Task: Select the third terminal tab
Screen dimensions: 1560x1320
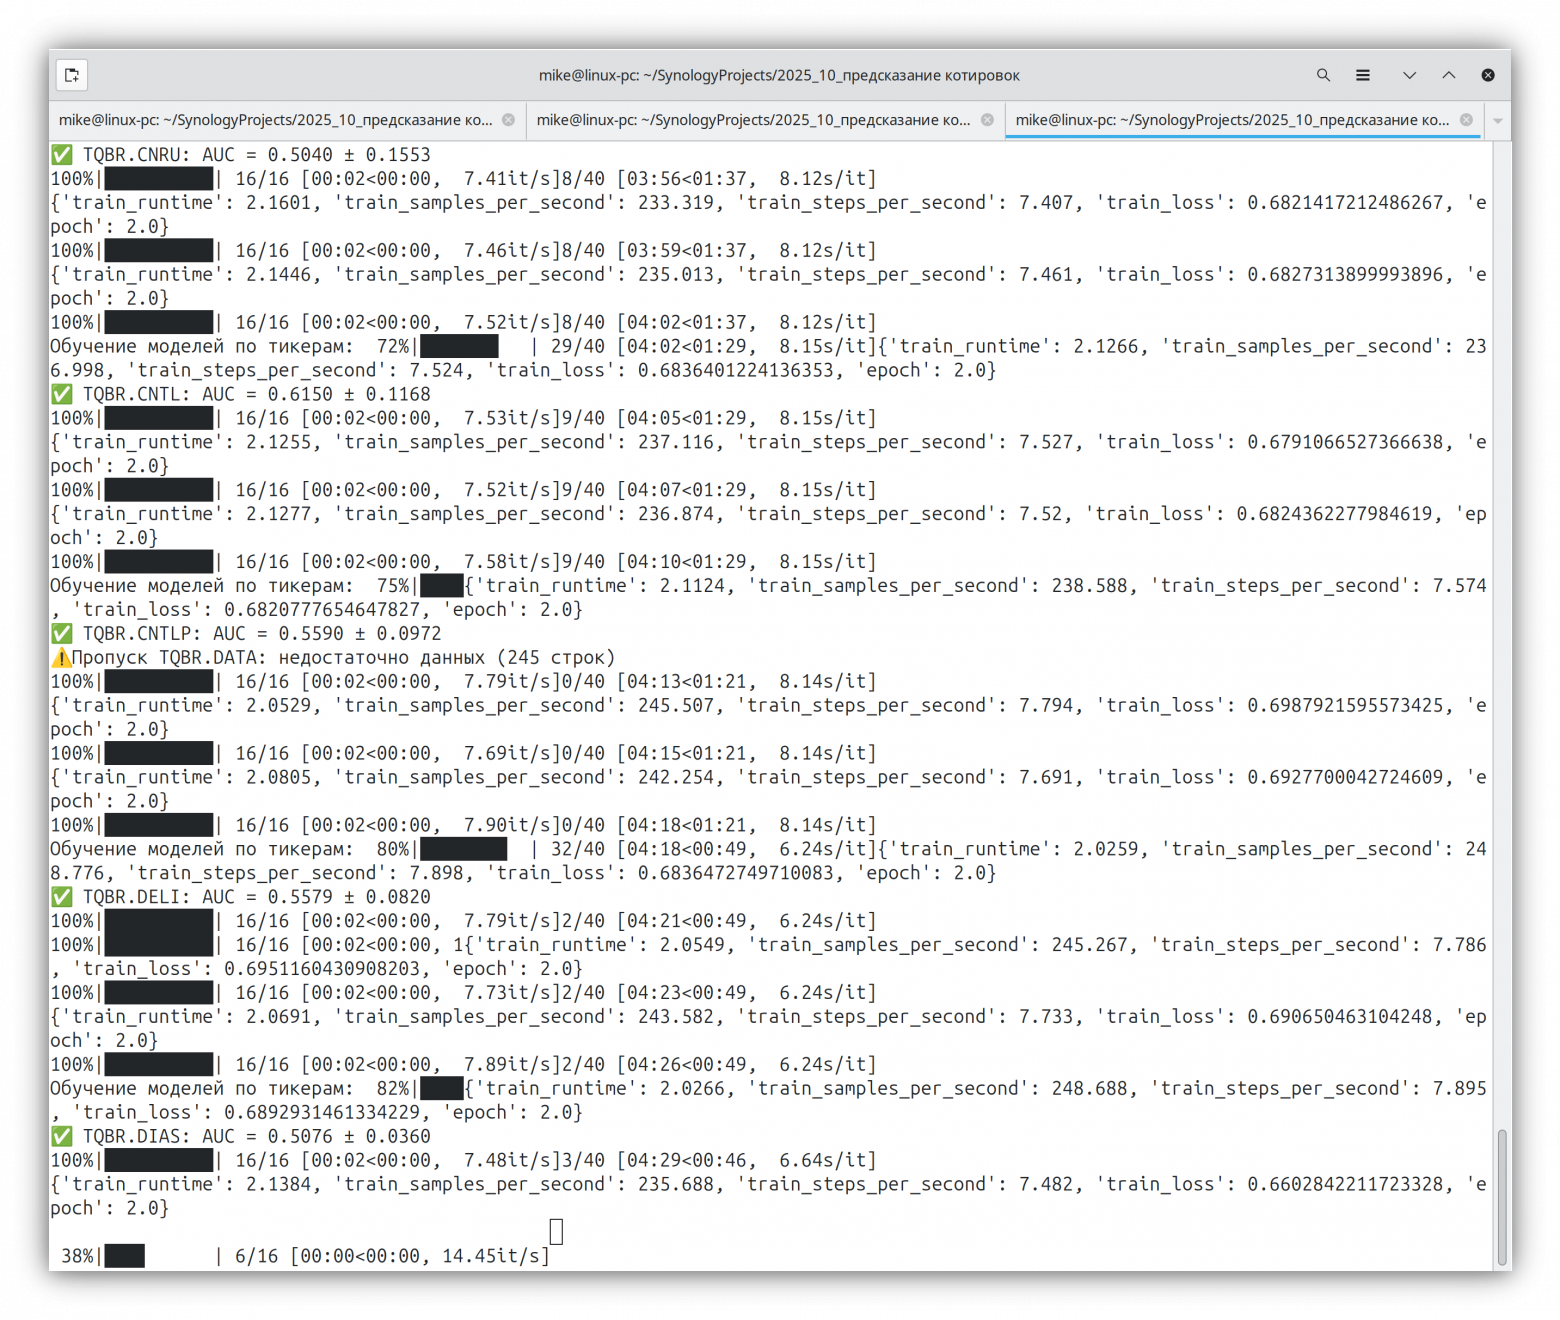Action: point(1231,120)
